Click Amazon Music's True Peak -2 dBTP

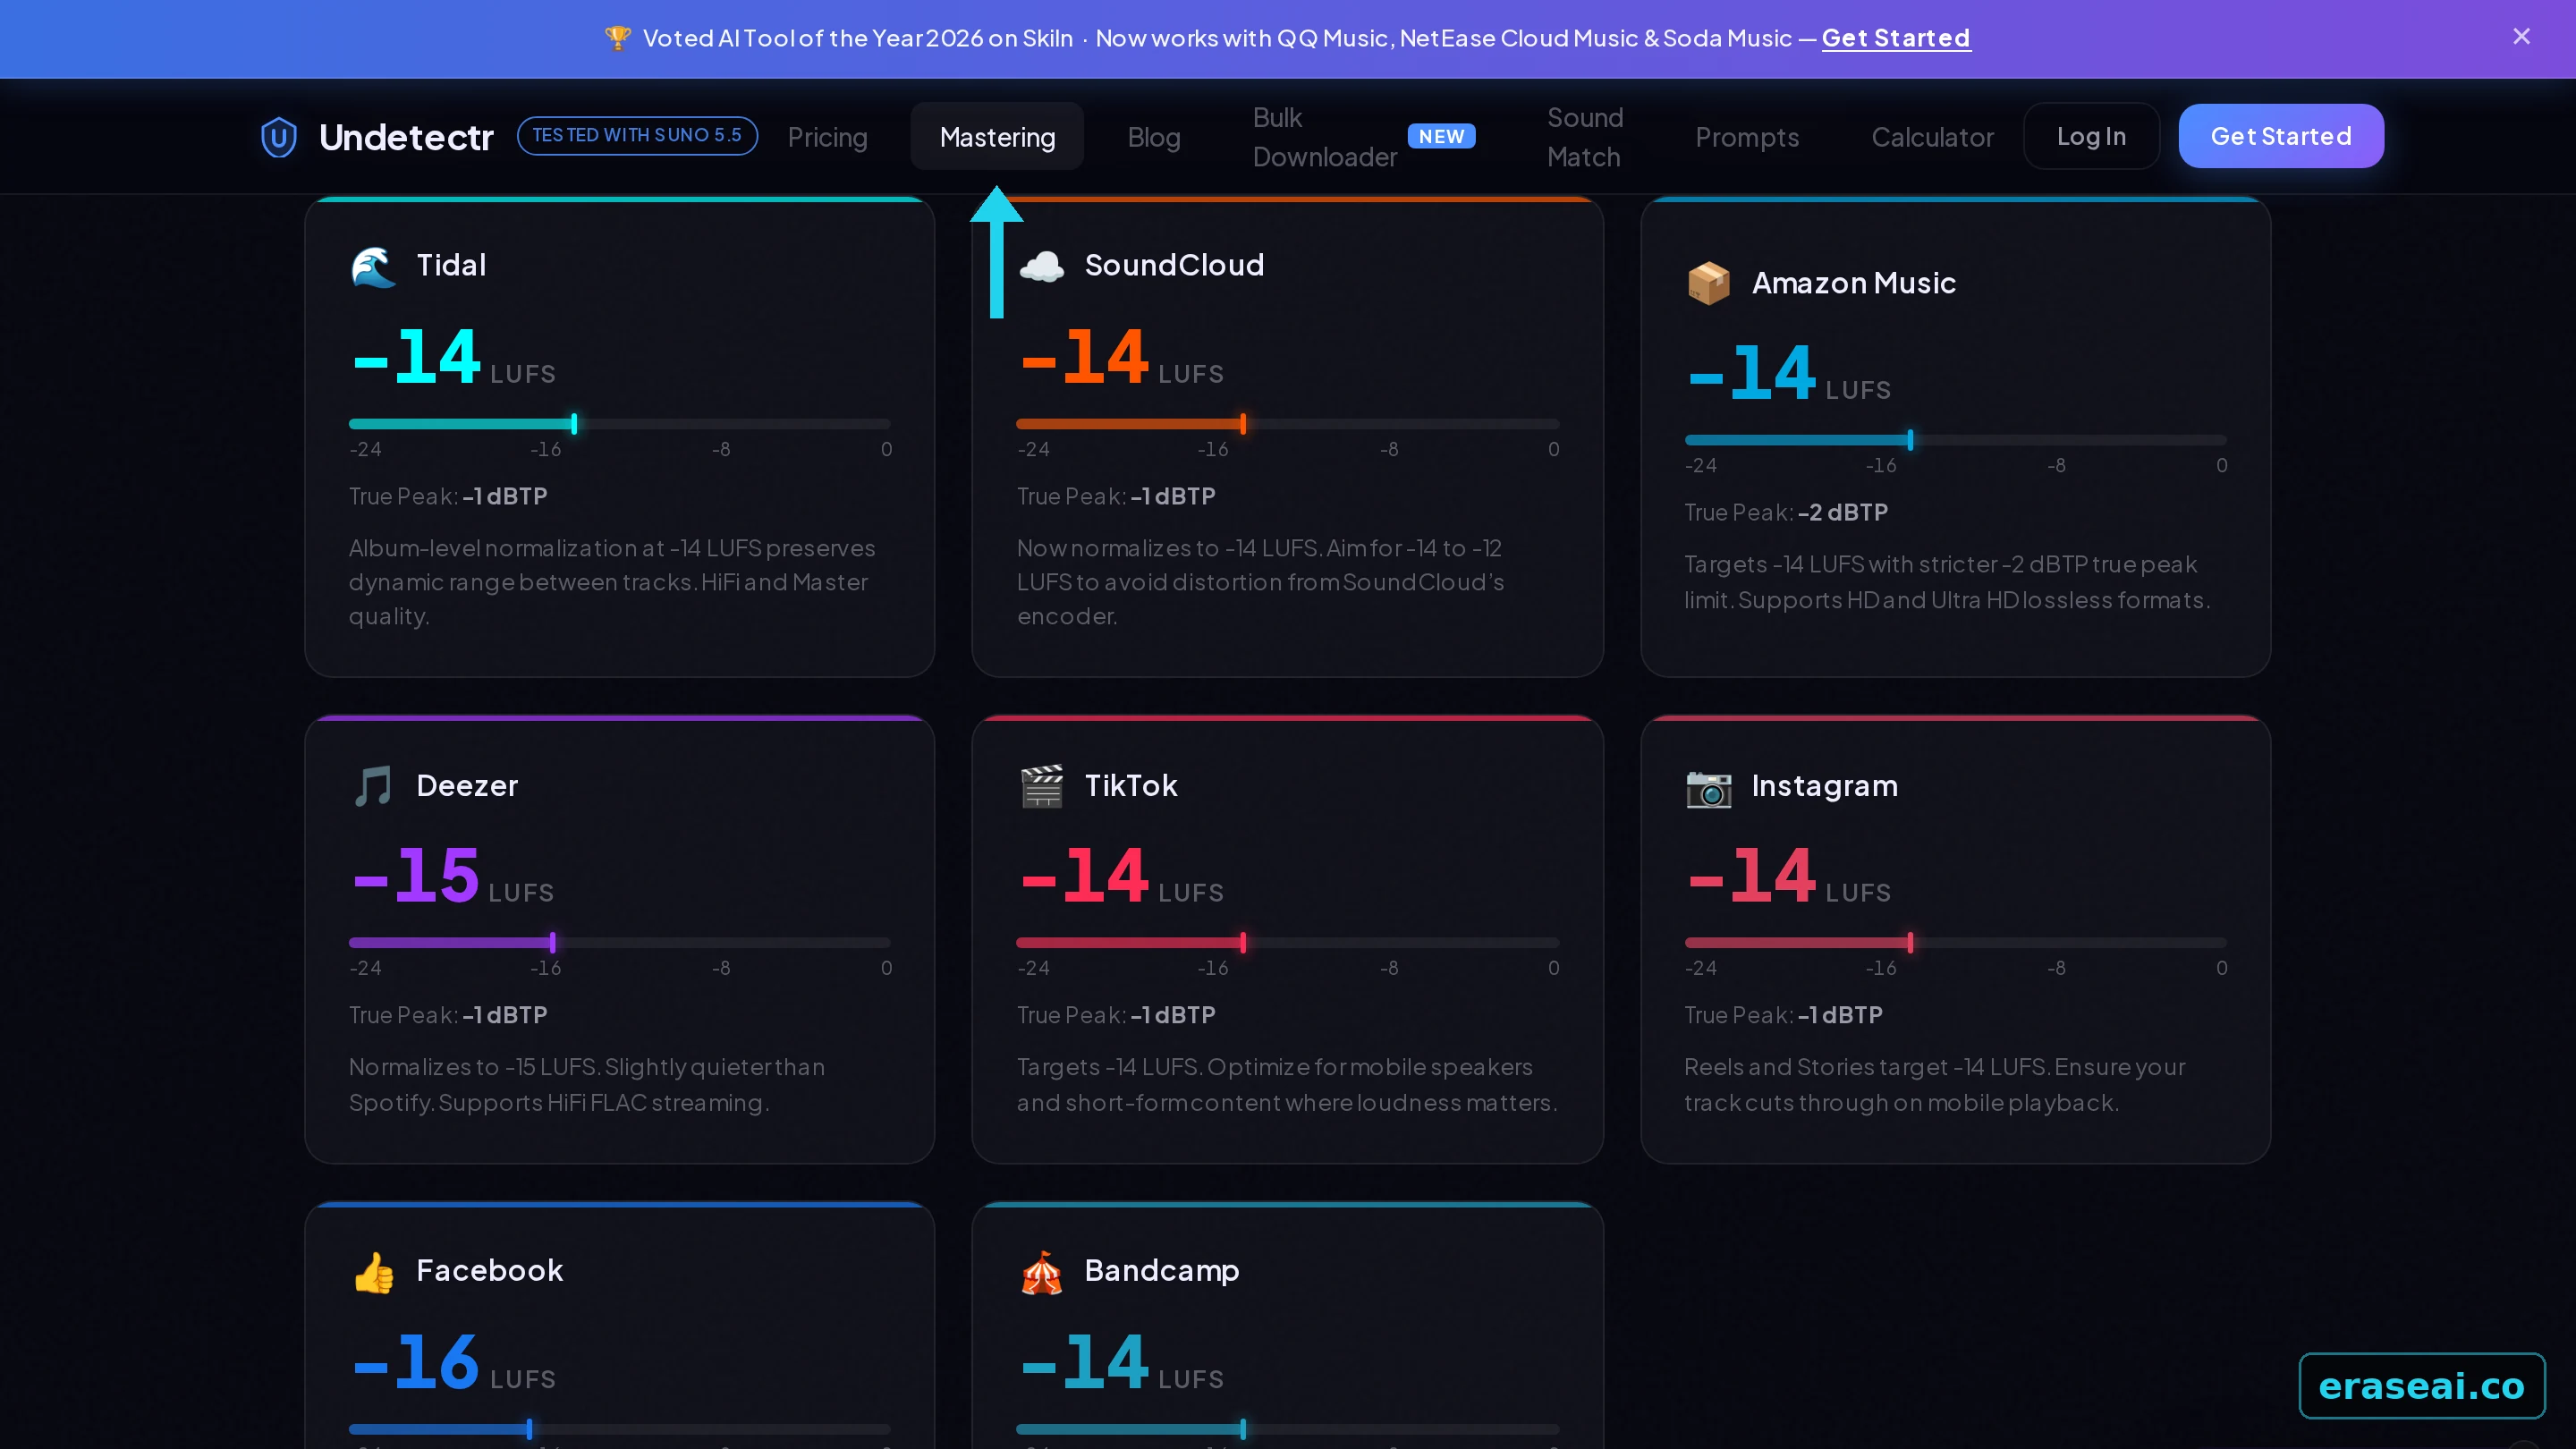coord(1786,513)
